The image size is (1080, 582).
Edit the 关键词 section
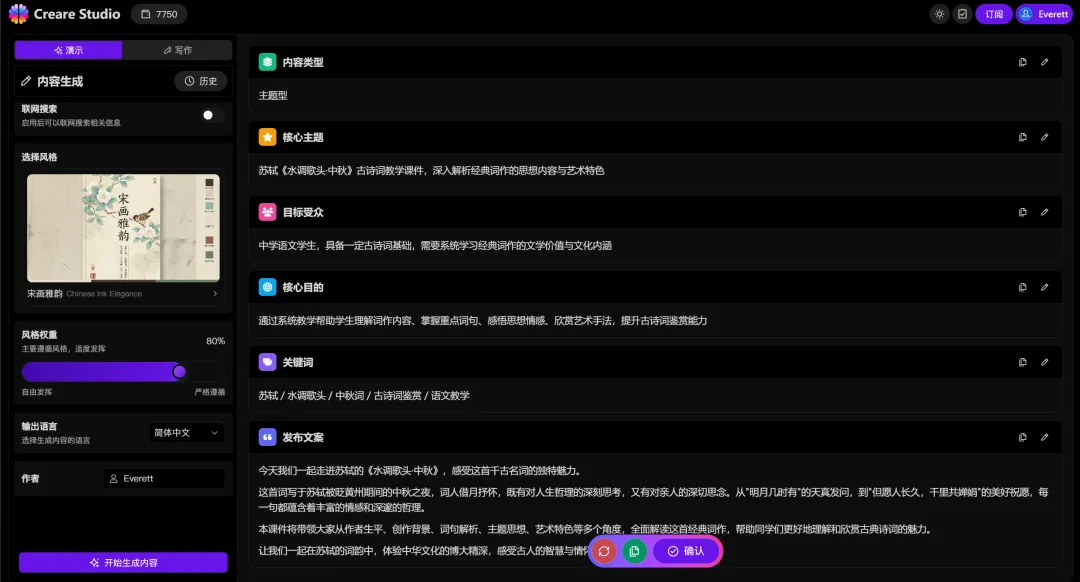1045,362
